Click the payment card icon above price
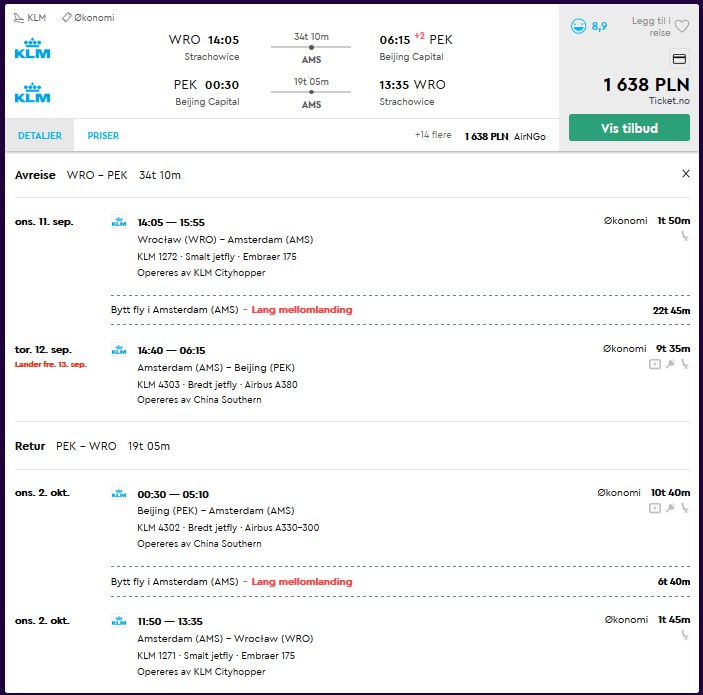The width and height of the screenshot is (703, 695). point(679,59)
